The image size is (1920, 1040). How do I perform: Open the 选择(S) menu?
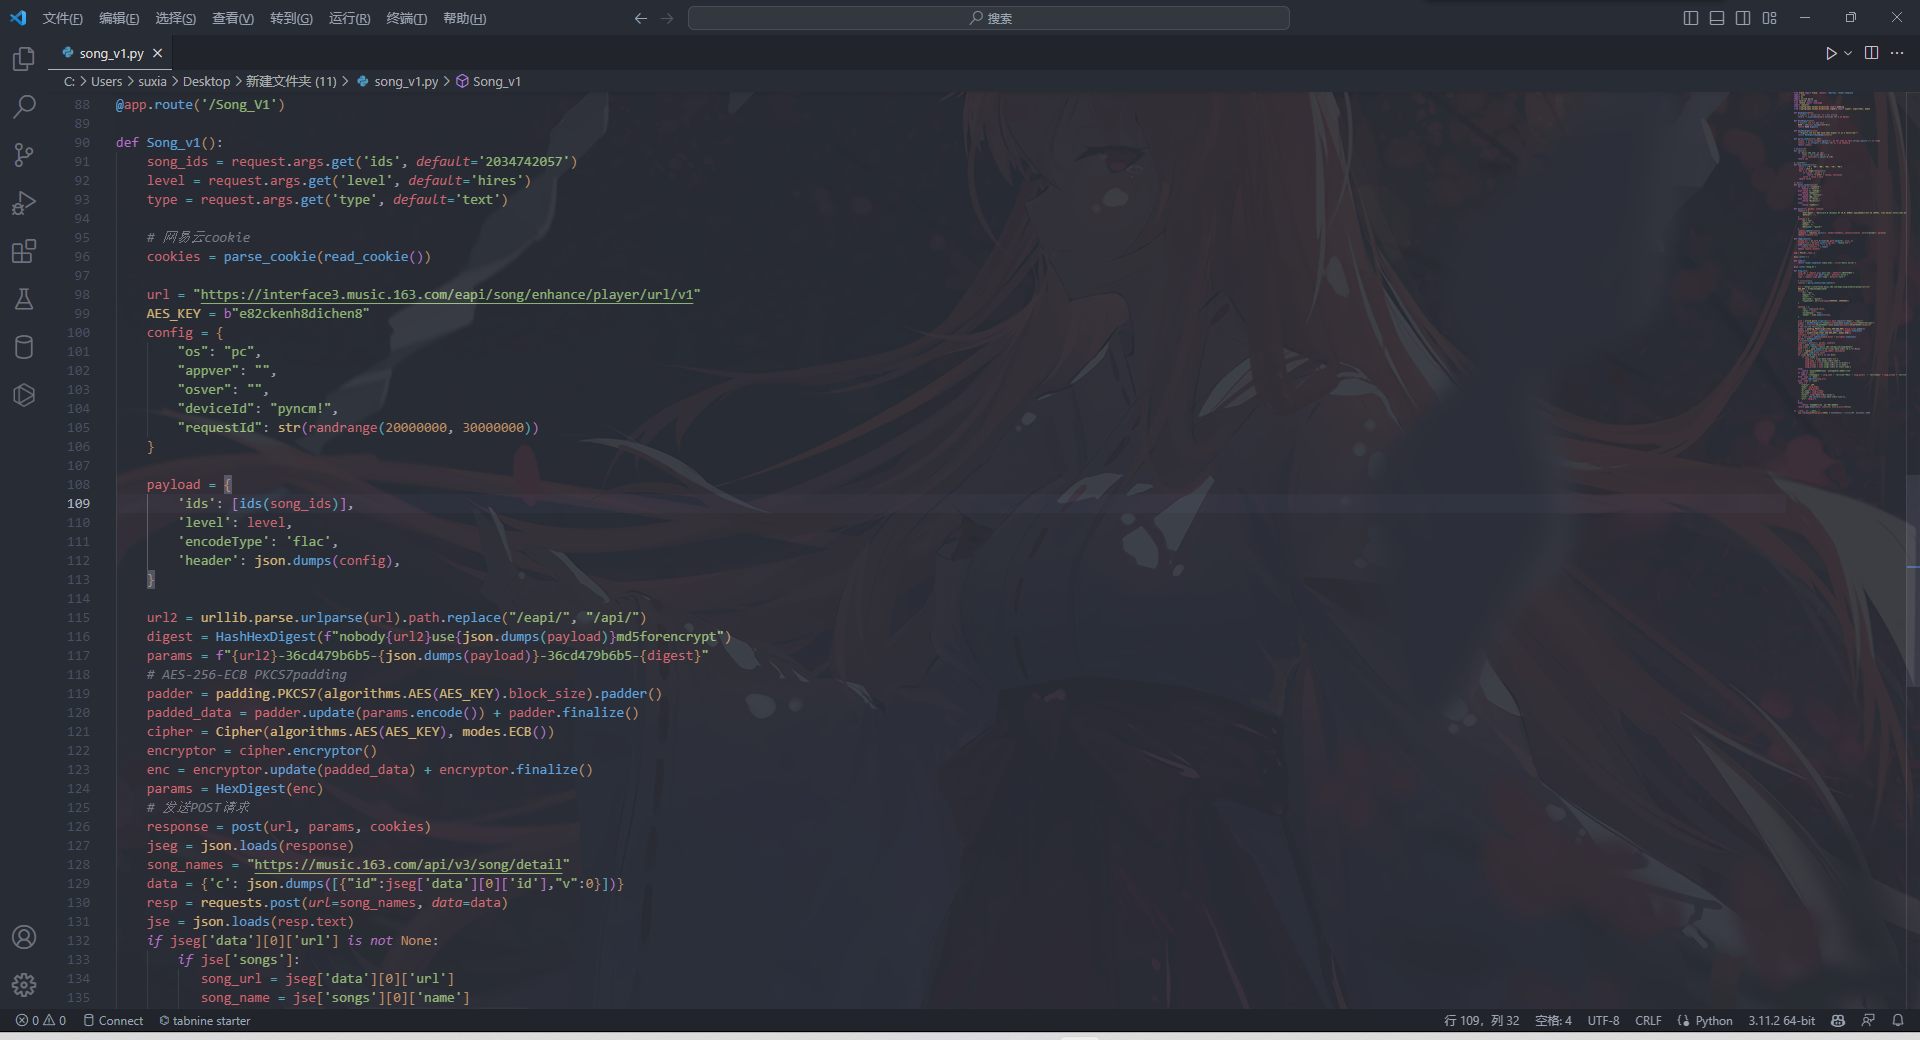(x=175, y=18)
